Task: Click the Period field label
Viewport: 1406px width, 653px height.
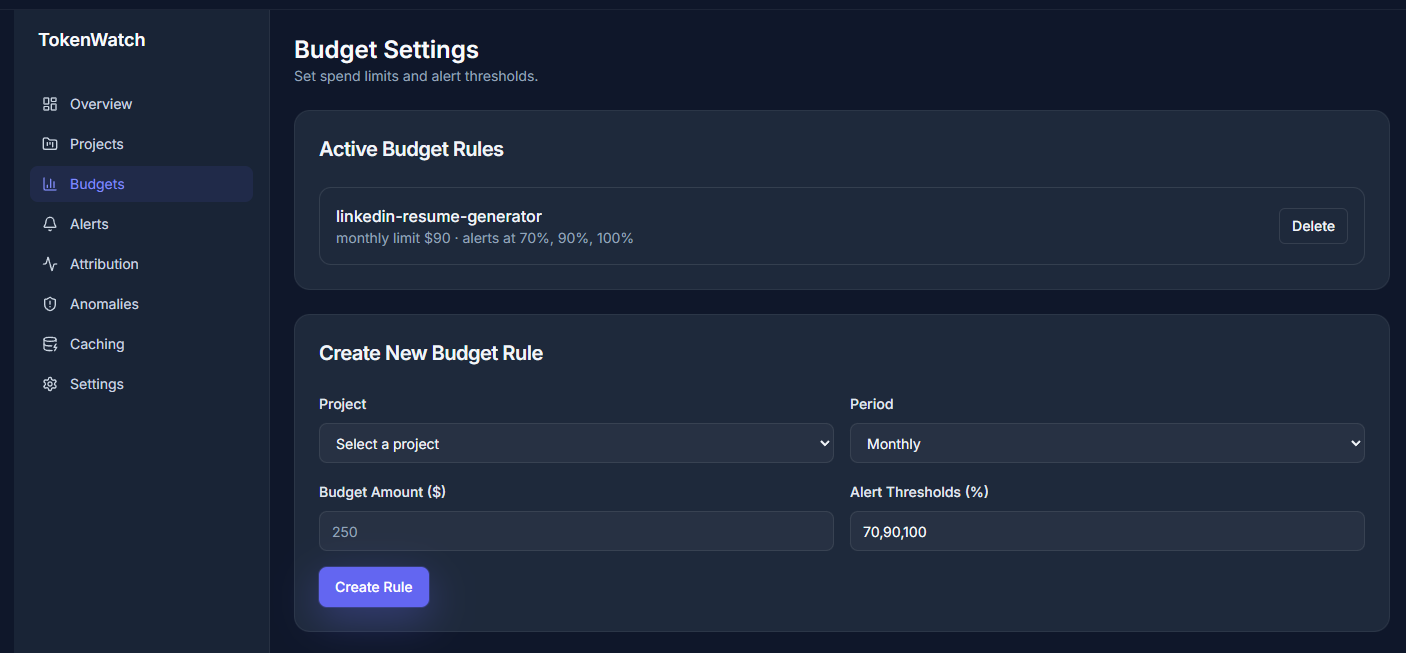Action: [872, 404]
